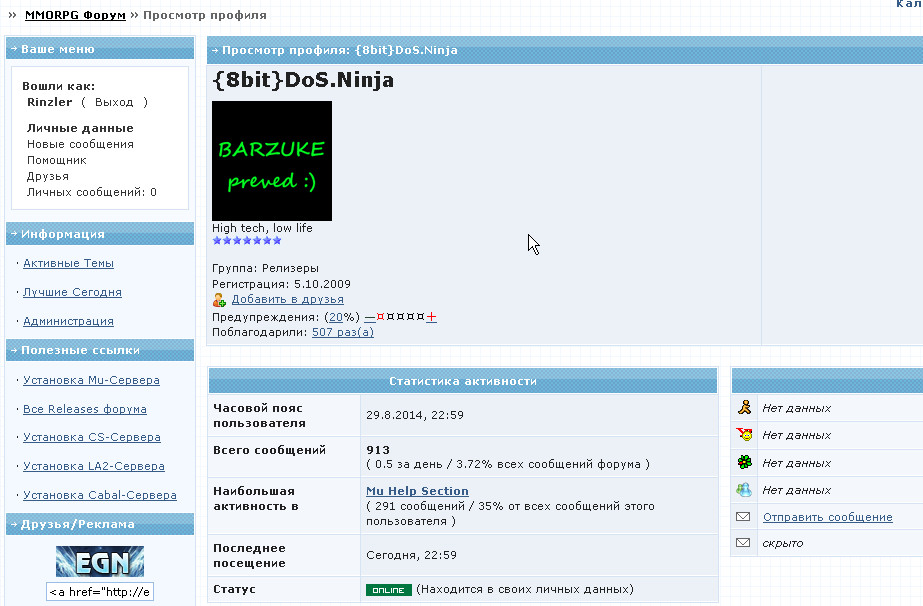Open Помощник menu entry

57,160
